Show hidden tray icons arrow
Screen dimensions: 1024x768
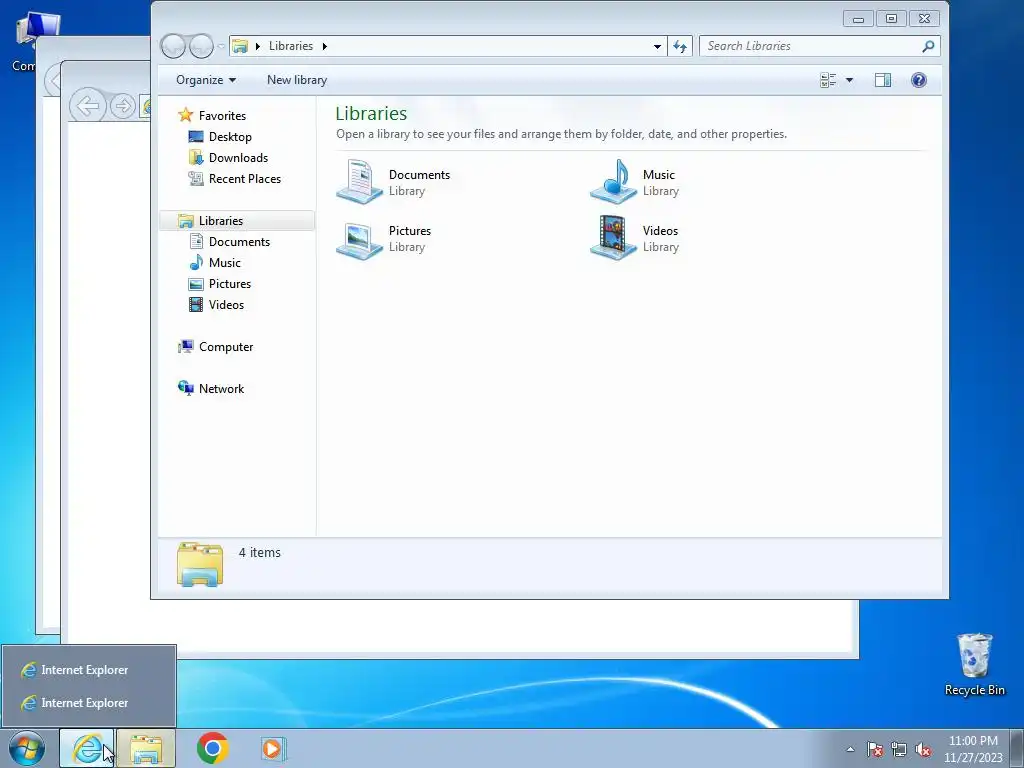[x=850, y=750]
